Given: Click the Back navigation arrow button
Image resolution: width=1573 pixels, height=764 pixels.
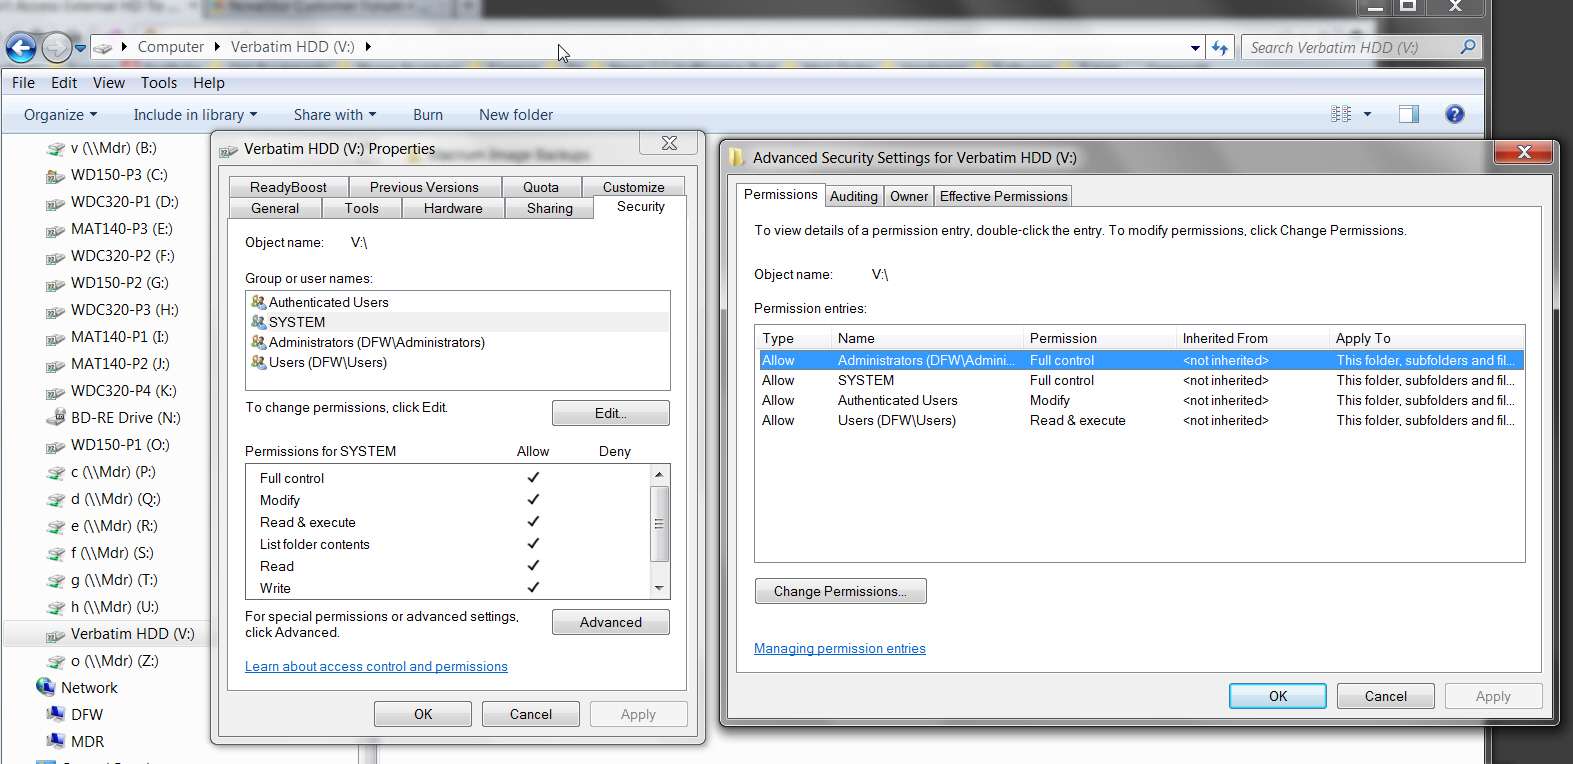Looking at the screenshot, I should pos(21,47).
